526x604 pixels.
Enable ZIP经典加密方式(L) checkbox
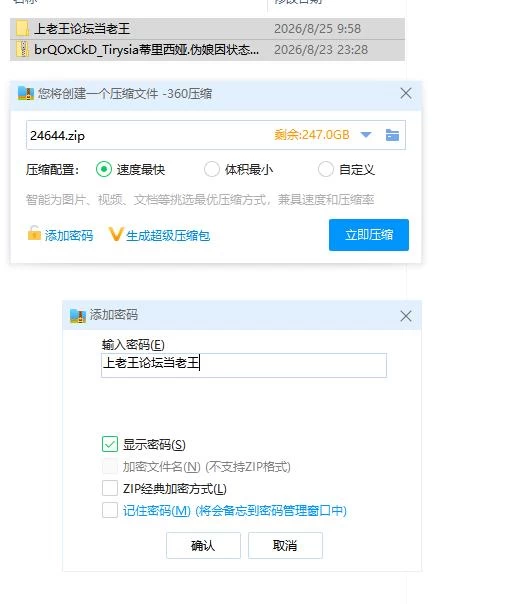point(110,488)
